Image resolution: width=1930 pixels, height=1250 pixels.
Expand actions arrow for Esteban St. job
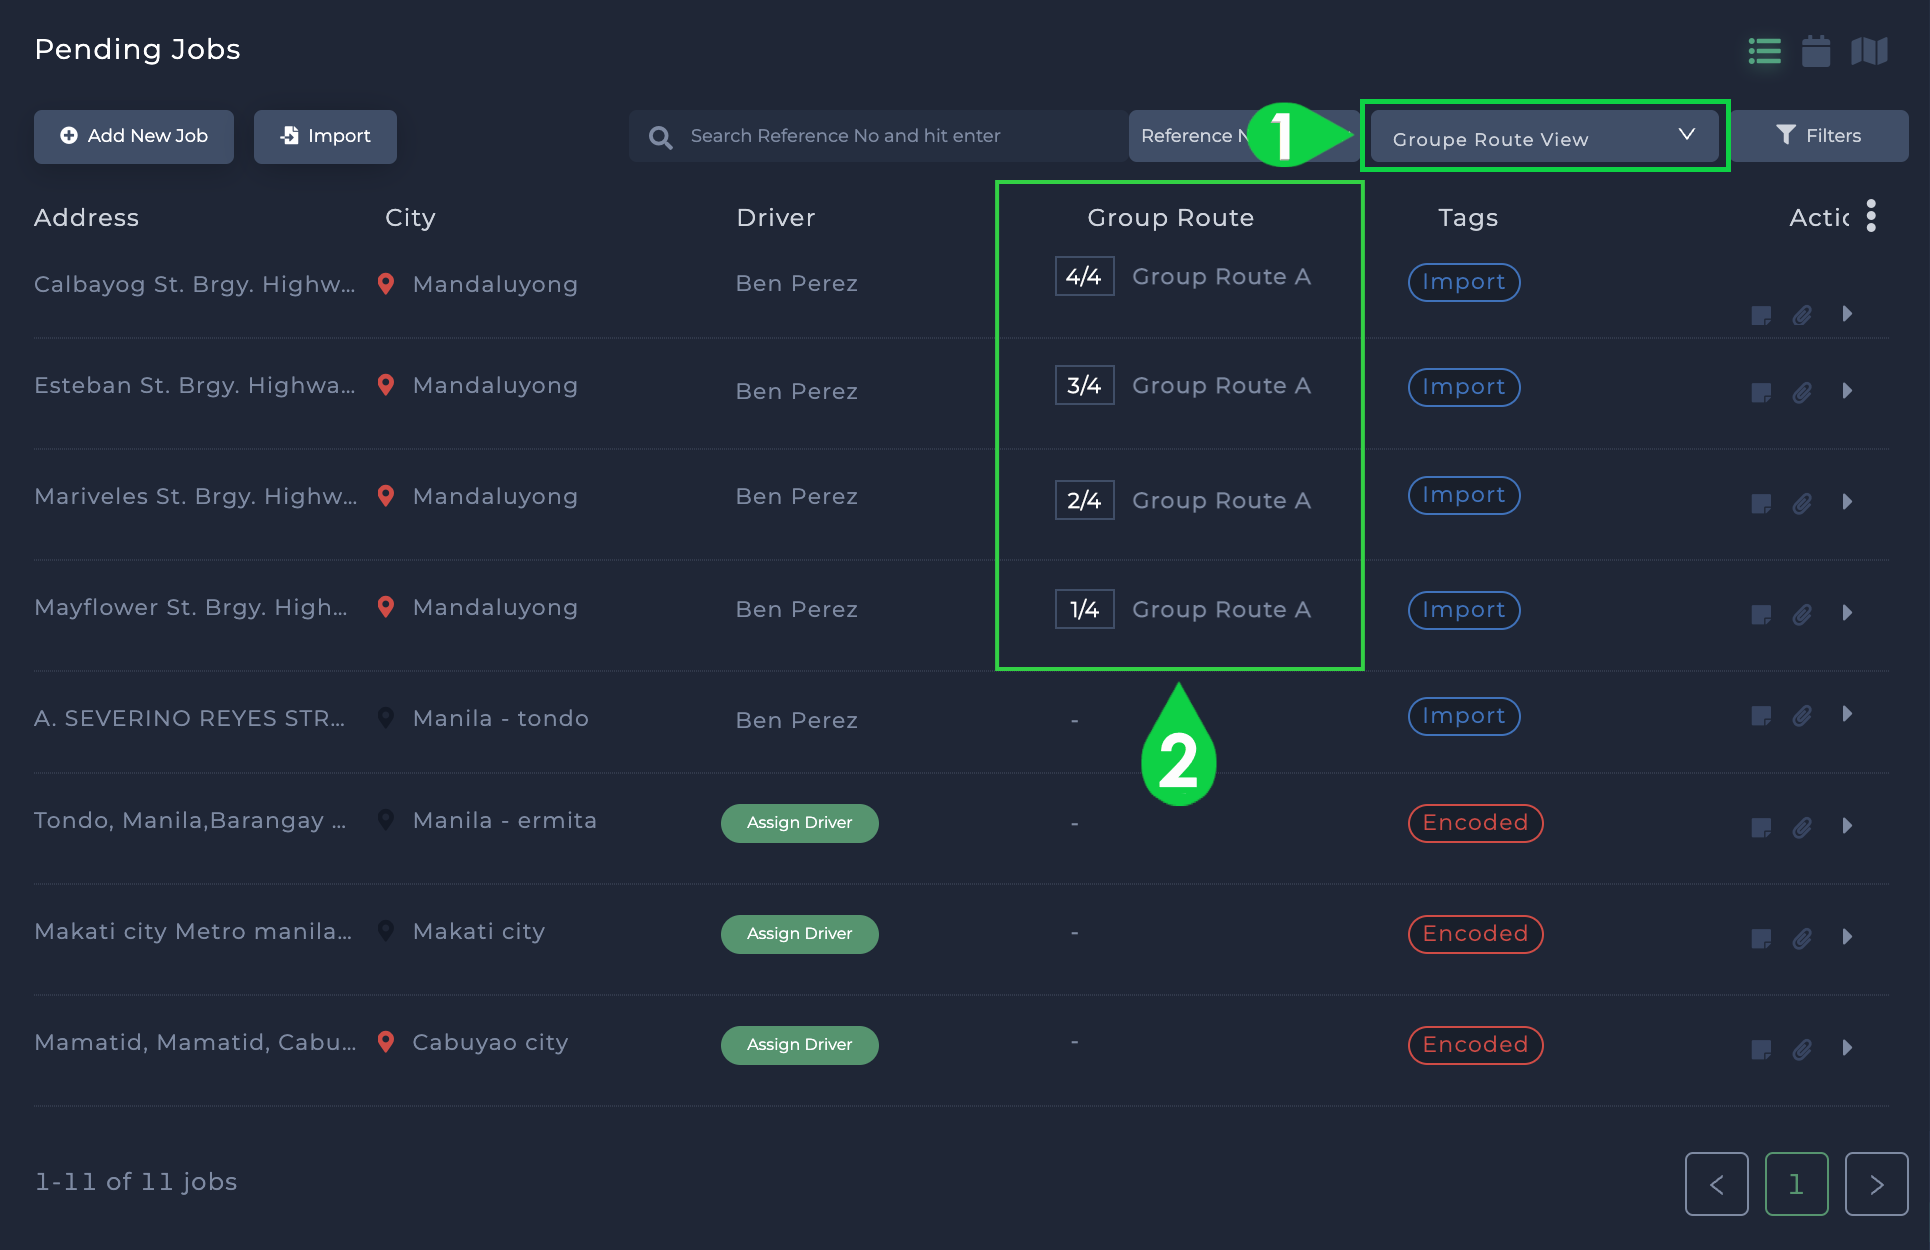[1848, 391]
